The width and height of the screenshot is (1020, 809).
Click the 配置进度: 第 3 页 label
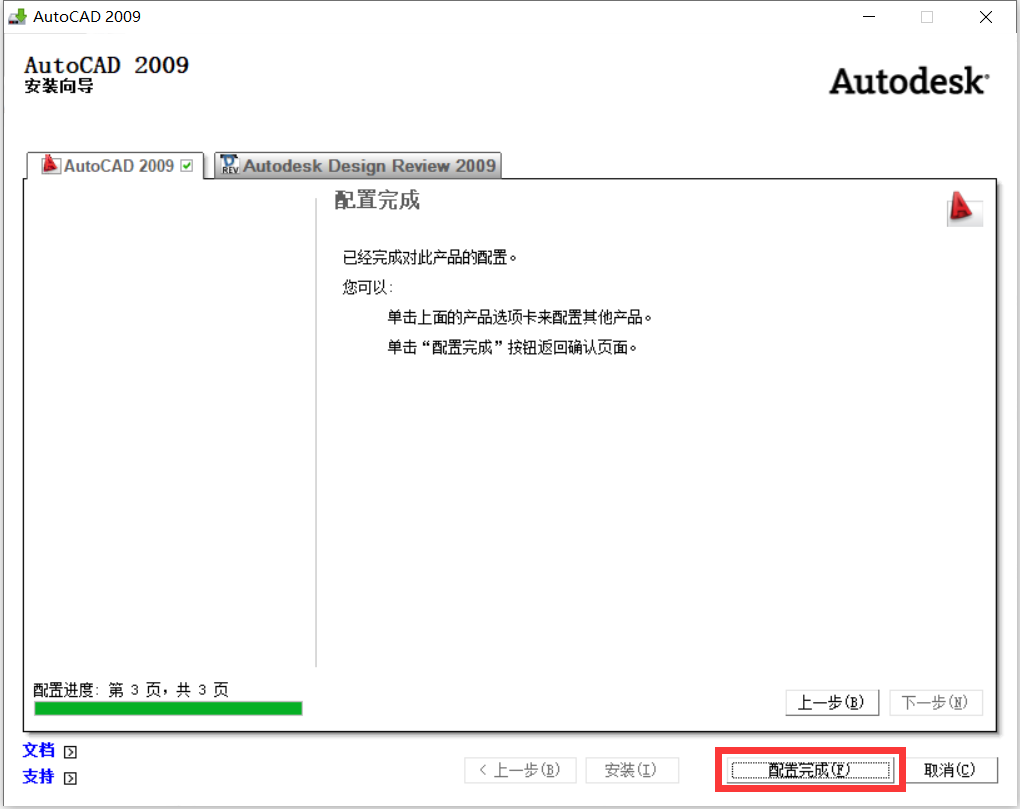pyautogui.click(x=131, y=690)
